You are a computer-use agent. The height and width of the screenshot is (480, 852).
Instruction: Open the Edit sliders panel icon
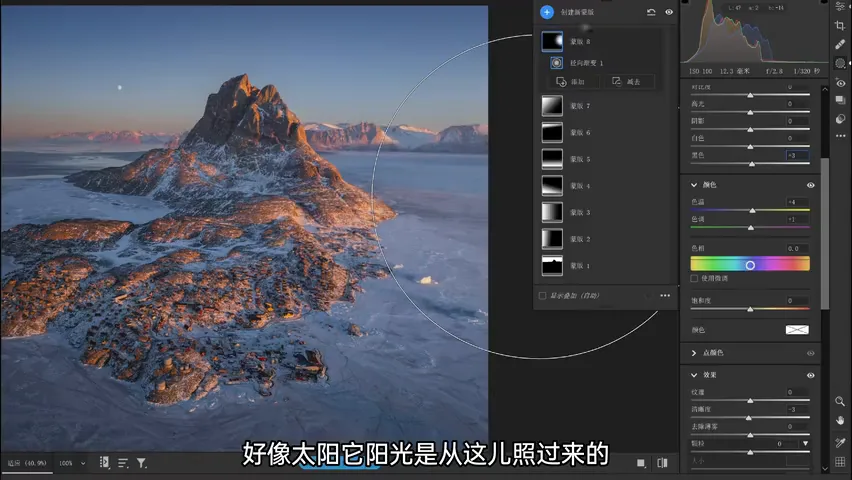840,7
